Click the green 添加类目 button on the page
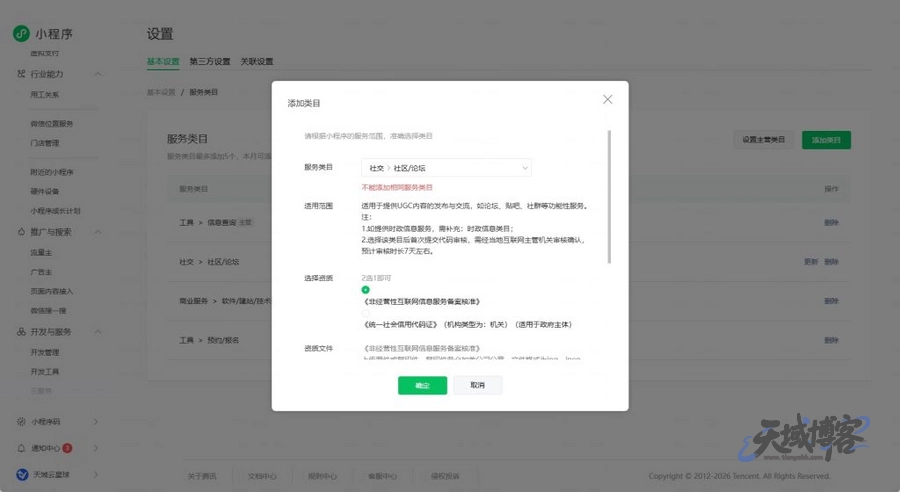Viewport: 900px width, 492px height. pos(826,140)
